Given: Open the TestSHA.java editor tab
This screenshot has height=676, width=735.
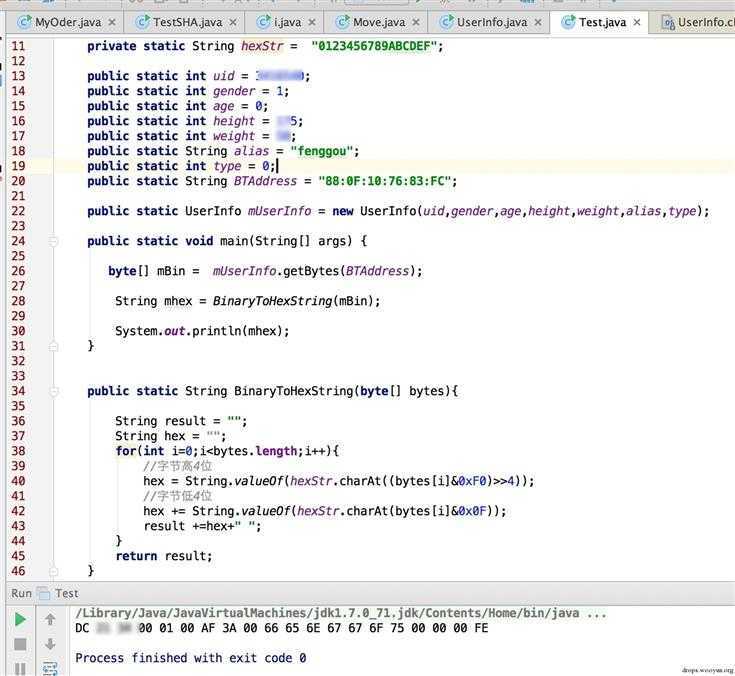Looking at the screenshot, I should [x=188, y=22].
